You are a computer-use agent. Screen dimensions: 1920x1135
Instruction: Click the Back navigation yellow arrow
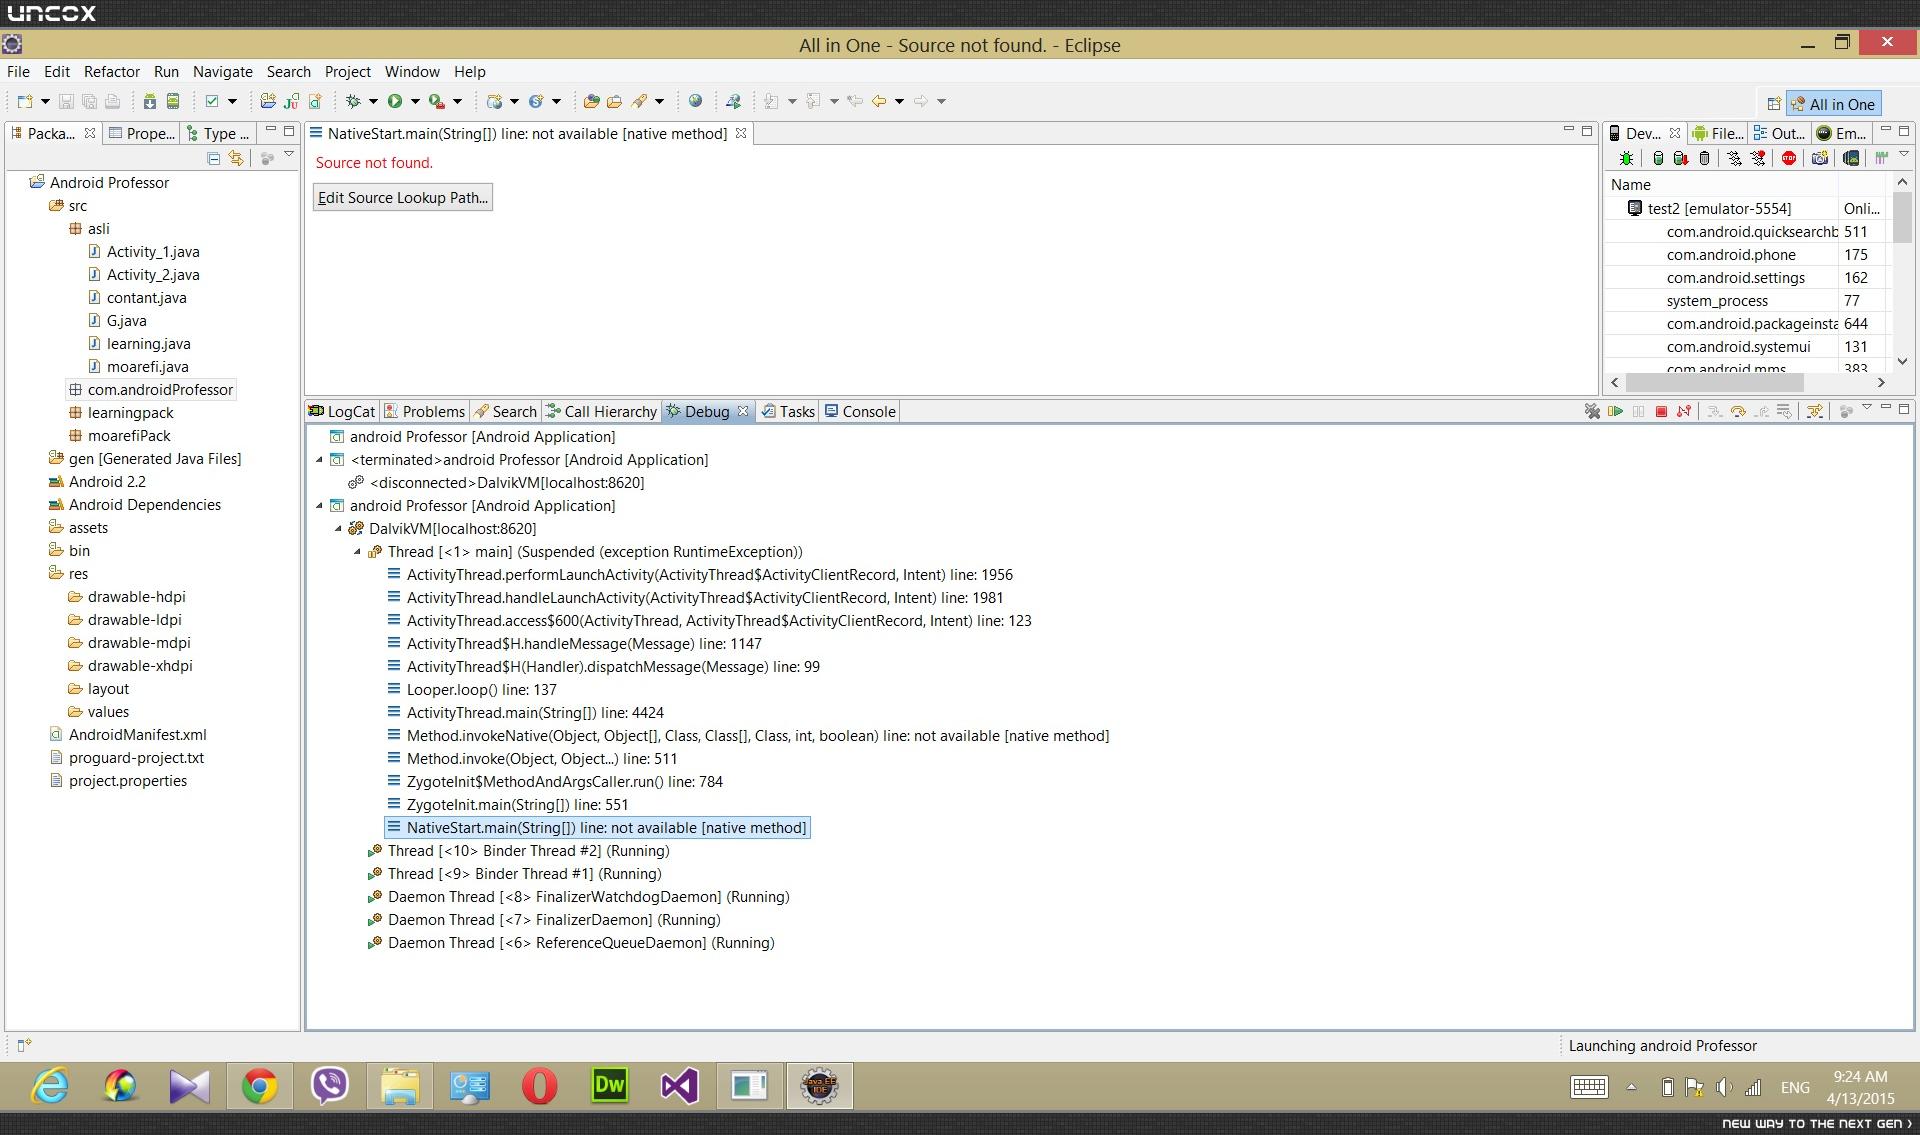pos(879,101)
